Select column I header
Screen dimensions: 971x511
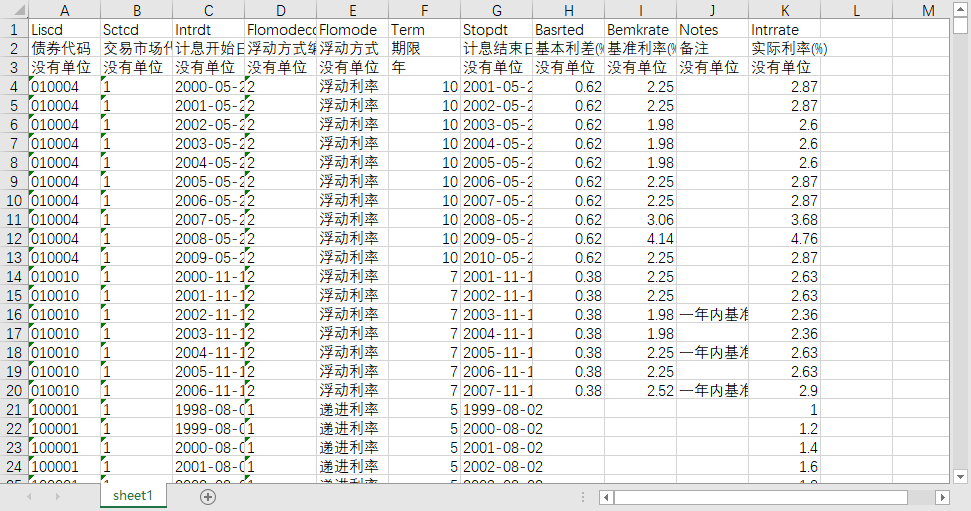point(640,11)
